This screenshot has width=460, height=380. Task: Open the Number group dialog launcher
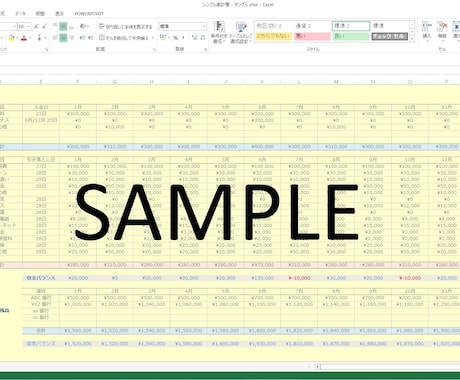tap(205, 49)
